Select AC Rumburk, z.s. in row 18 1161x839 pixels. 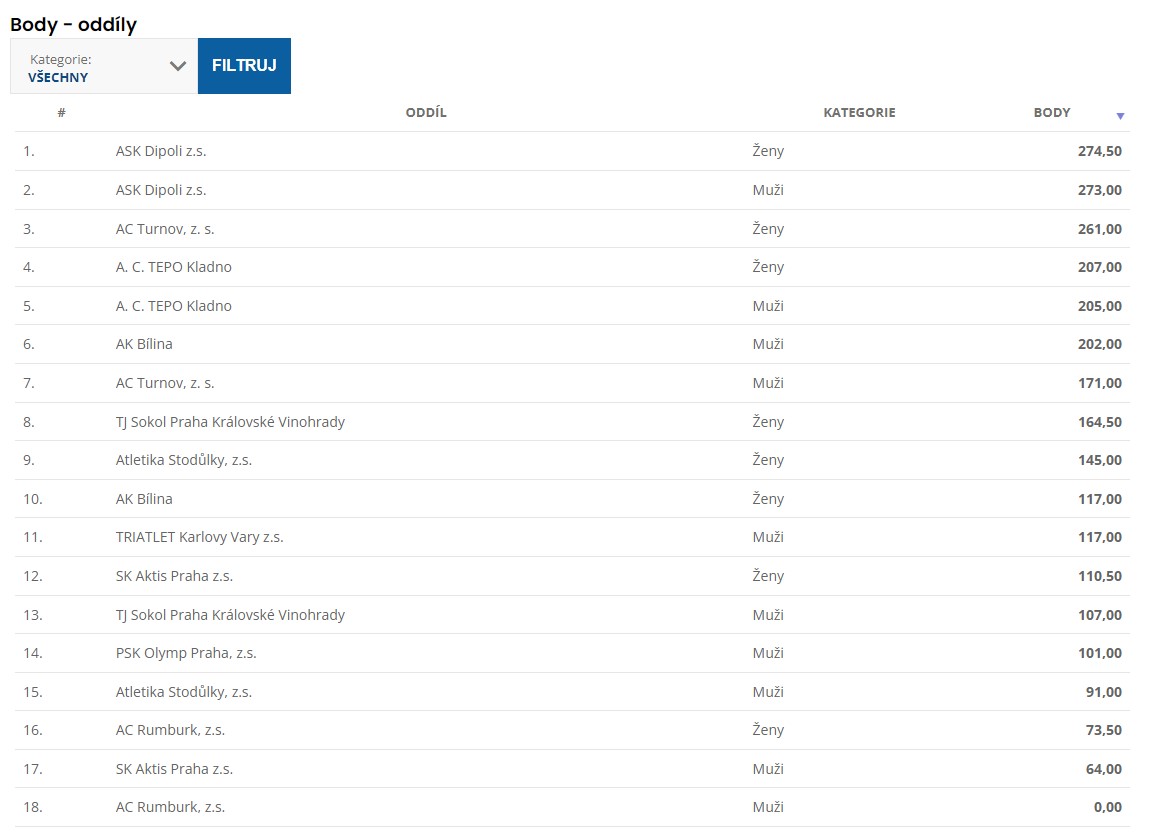tap(170, 807)
